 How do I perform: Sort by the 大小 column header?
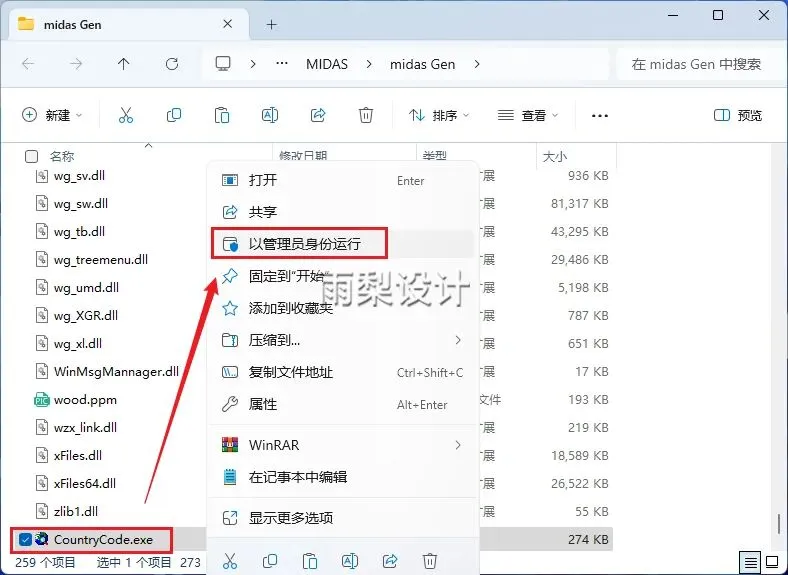(555, 157)
